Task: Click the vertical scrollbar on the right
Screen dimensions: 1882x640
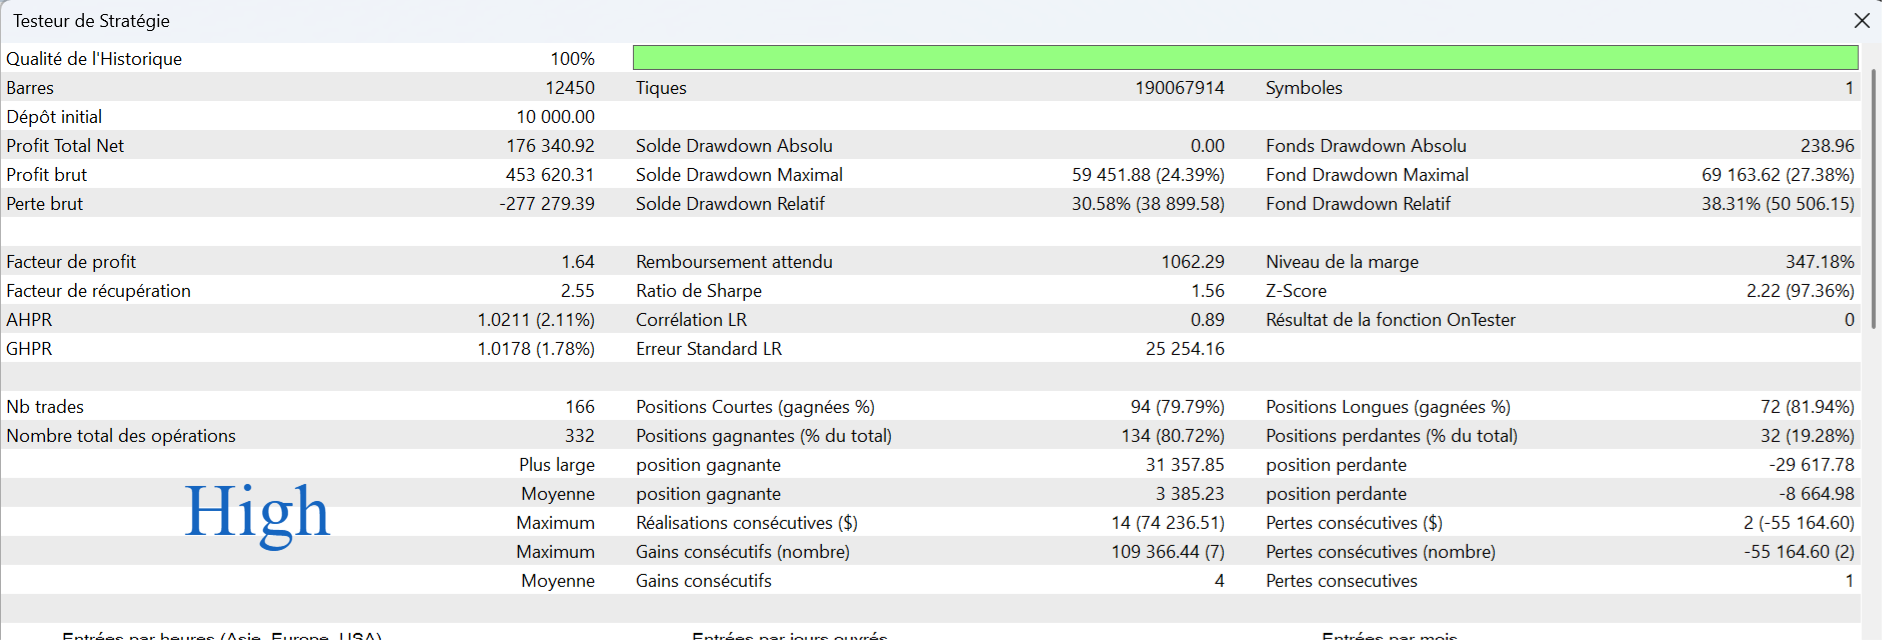Action: coord(1873,200)
